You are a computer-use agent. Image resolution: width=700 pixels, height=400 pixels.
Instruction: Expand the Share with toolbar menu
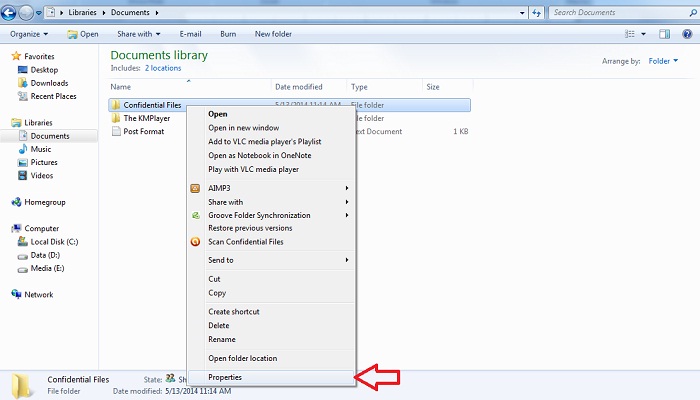click(138, 34)
